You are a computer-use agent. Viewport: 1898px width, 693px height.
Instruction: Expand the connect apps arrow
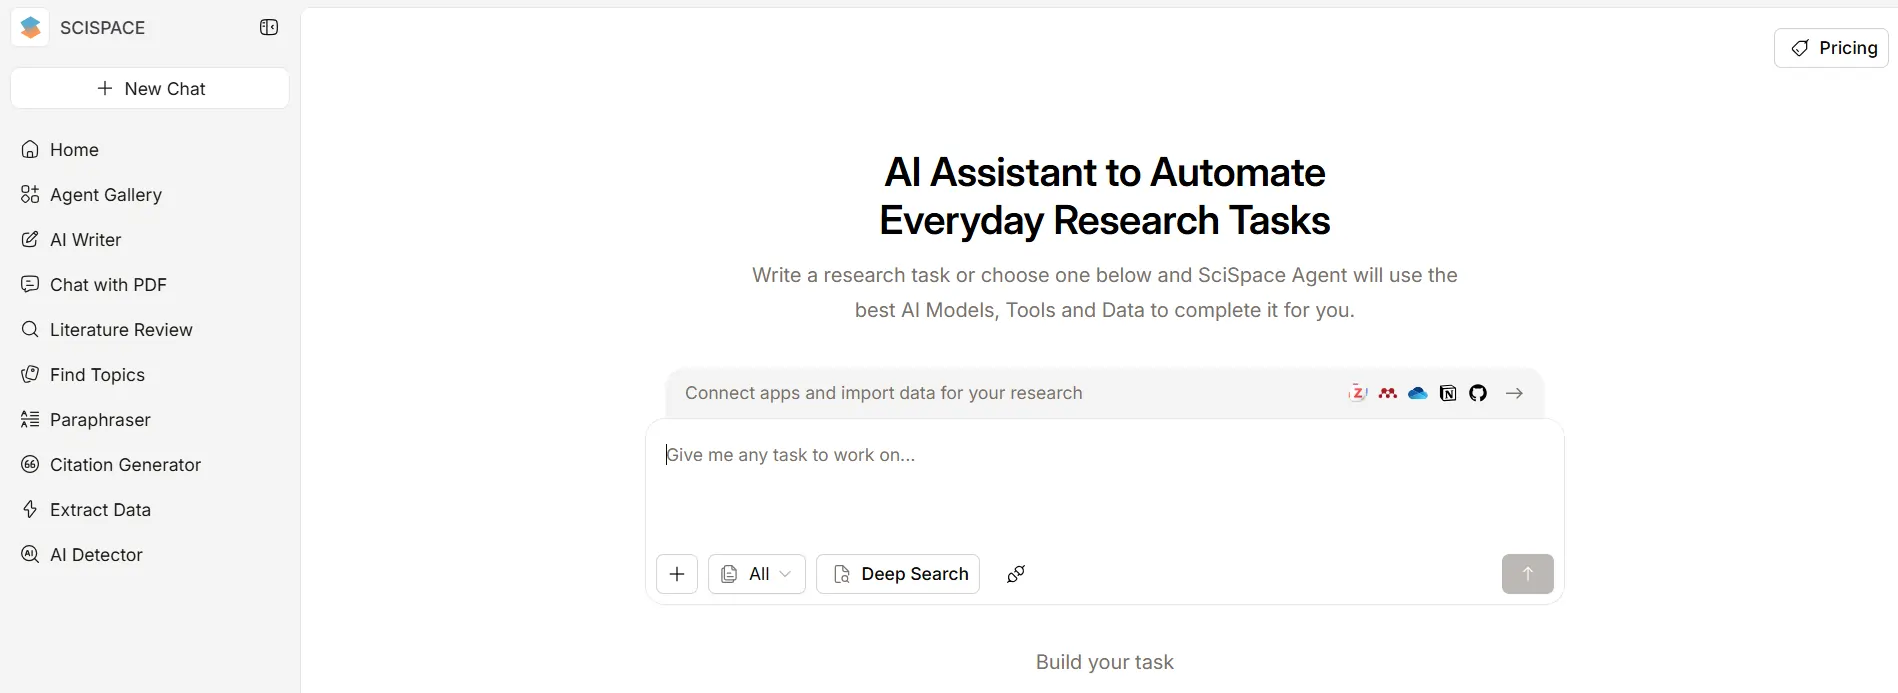1514,393
